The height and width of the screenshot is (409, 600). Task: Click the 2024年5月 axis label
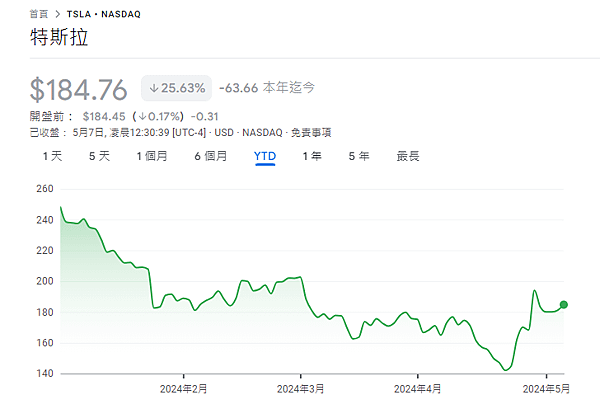click(546, 389)
